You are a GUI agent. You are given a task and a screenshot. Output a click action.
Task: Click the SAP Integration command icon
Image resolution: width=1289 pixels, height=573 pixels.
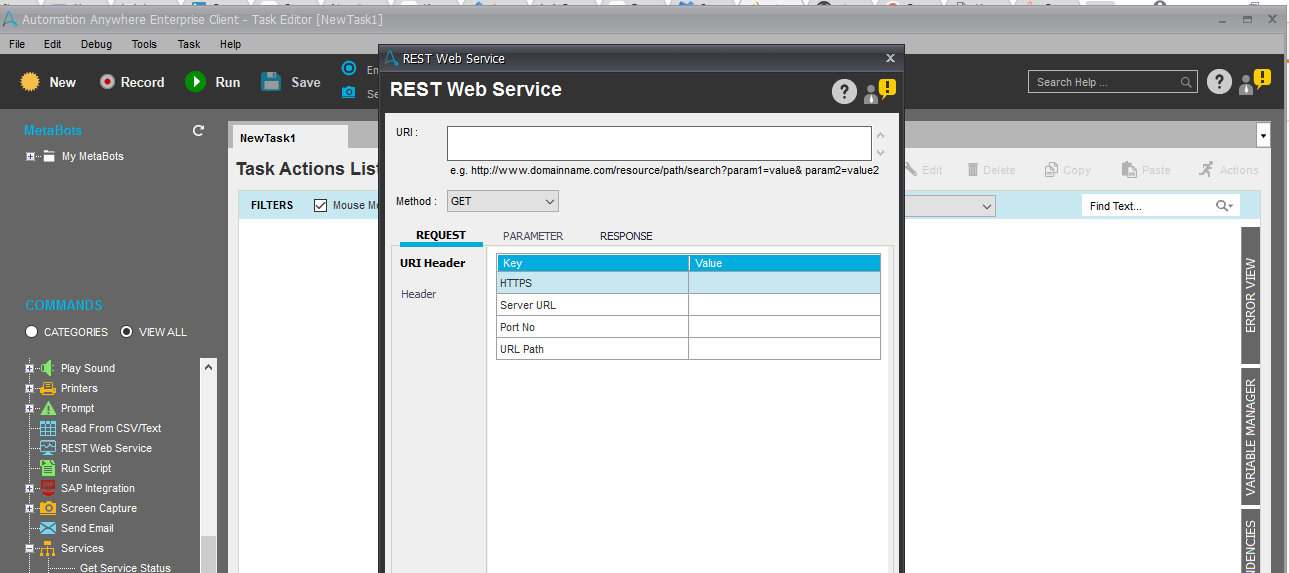[x=48, y=488]
